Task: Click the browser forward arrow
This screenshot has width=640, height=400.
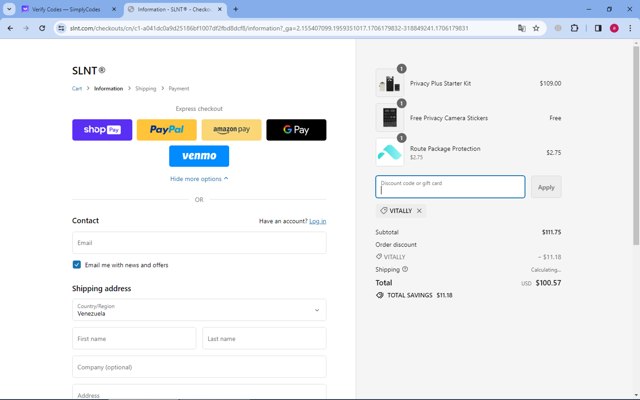Action: click(x=26, y=28)
